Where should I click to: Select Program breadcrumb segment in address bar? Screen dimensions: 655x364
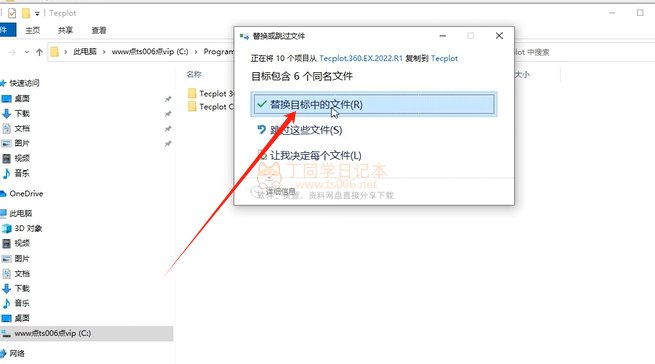pyautogui.click(x=218, y=52)
